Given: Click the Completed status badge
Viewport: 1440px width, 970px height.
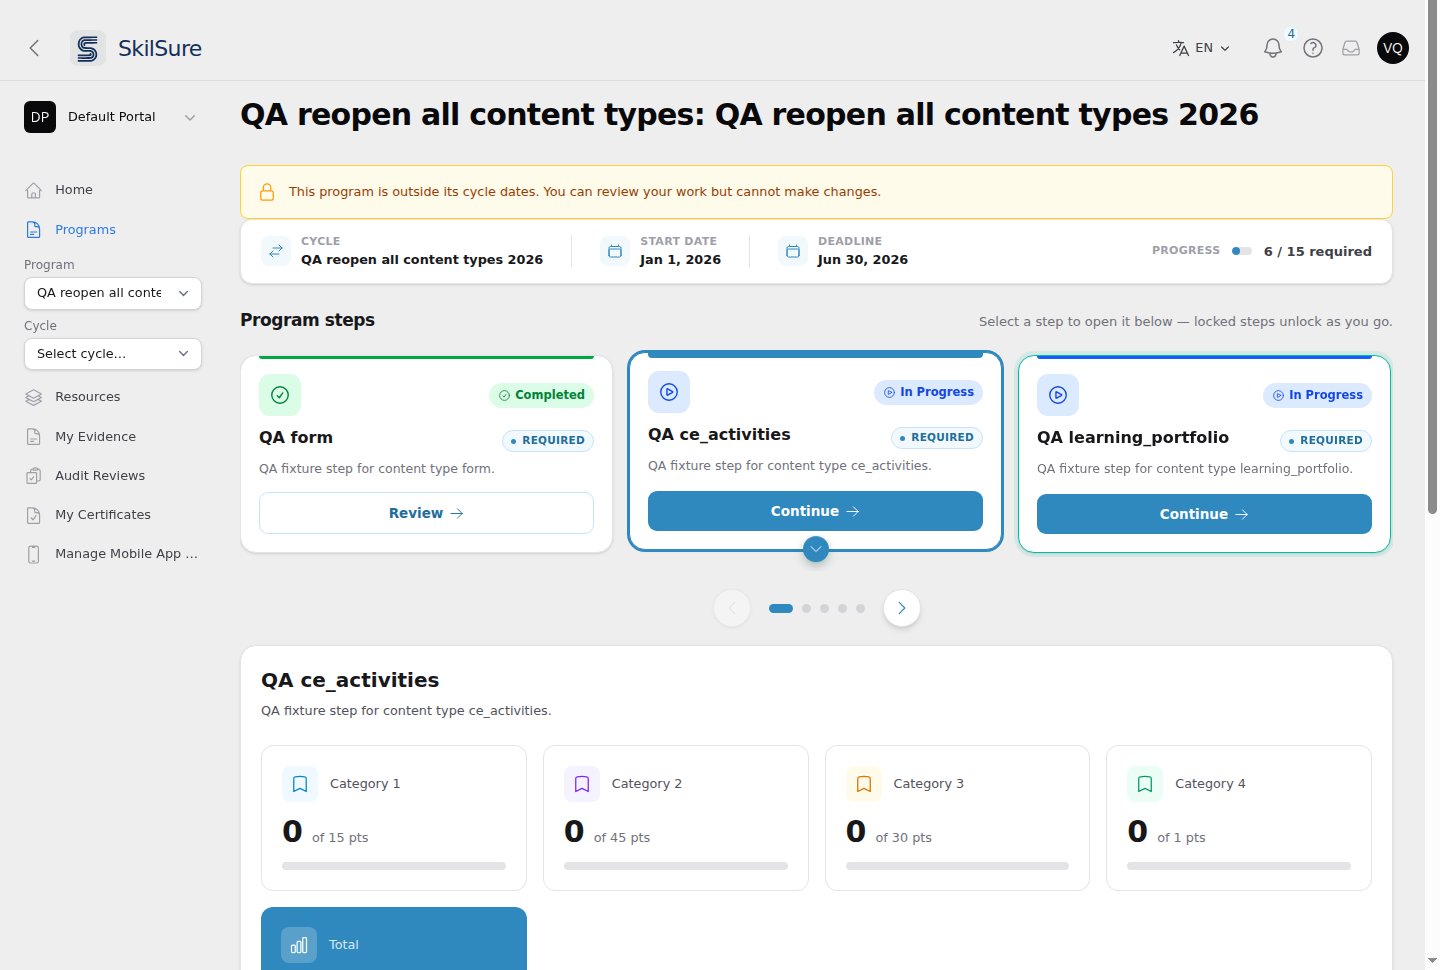Looking at the screenshot, I should click(541, 395).
